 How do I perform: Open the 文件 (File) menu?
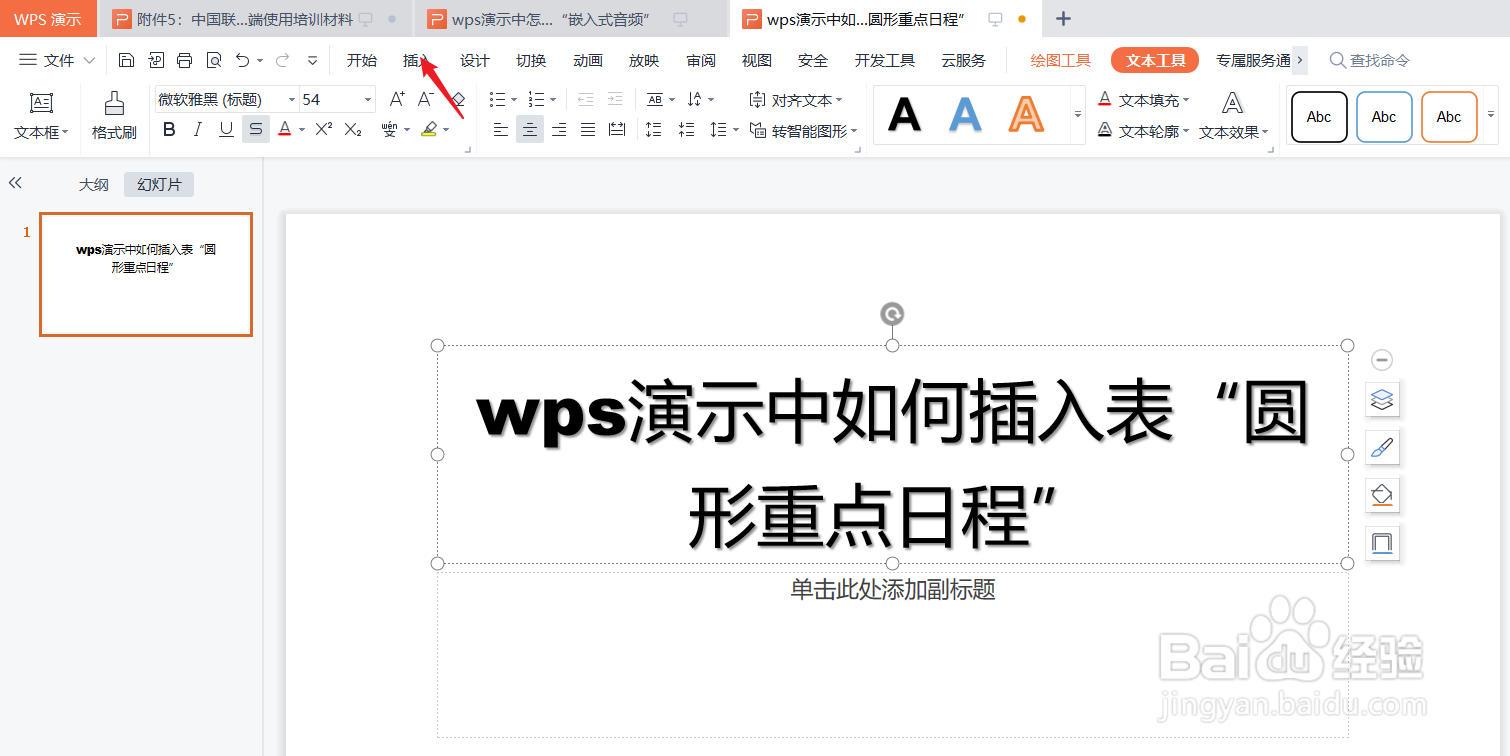pyautogui.click(x=58, y=61)
